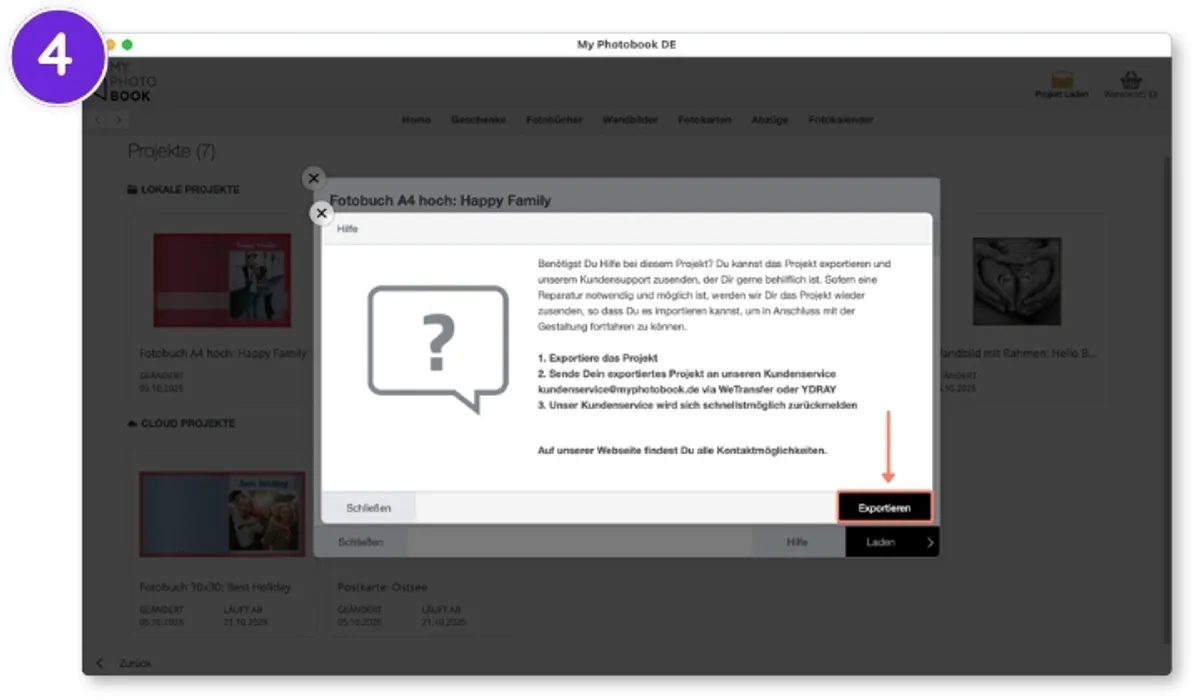Click the back navigation arrow under the logo

pyautogui.click(x=98, y=120)
